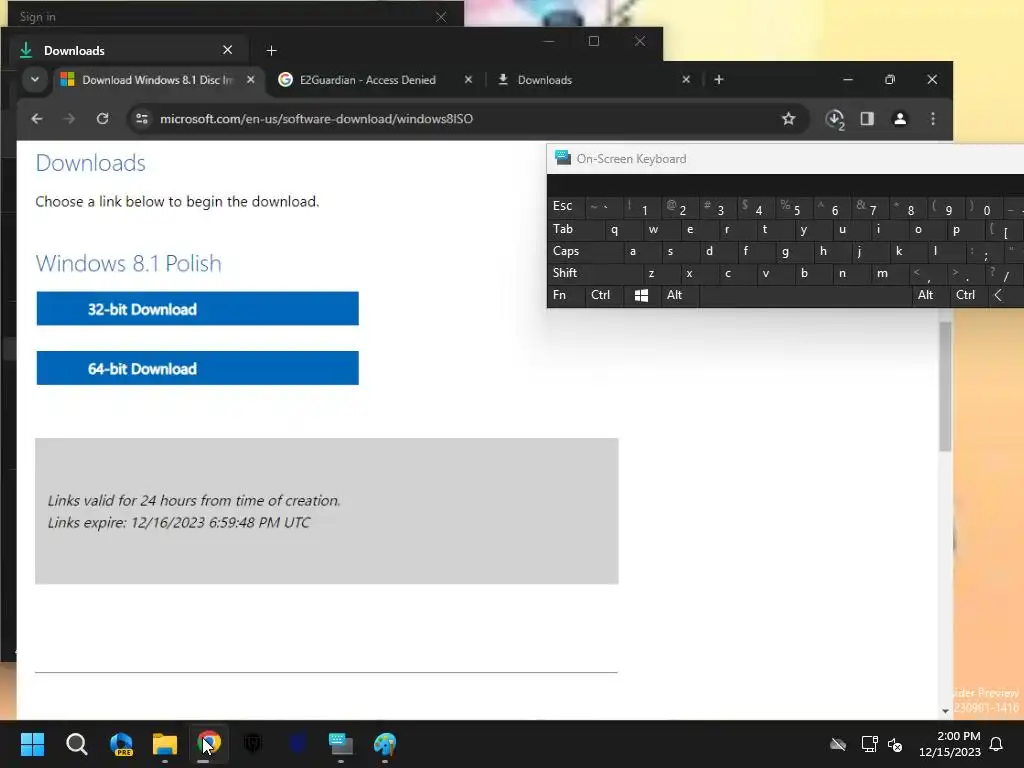Viewport: 1024px width, 768px height.
Task: Toggle right Alt key on On-Screen Keyboard
Action: [x=930, y=295]
